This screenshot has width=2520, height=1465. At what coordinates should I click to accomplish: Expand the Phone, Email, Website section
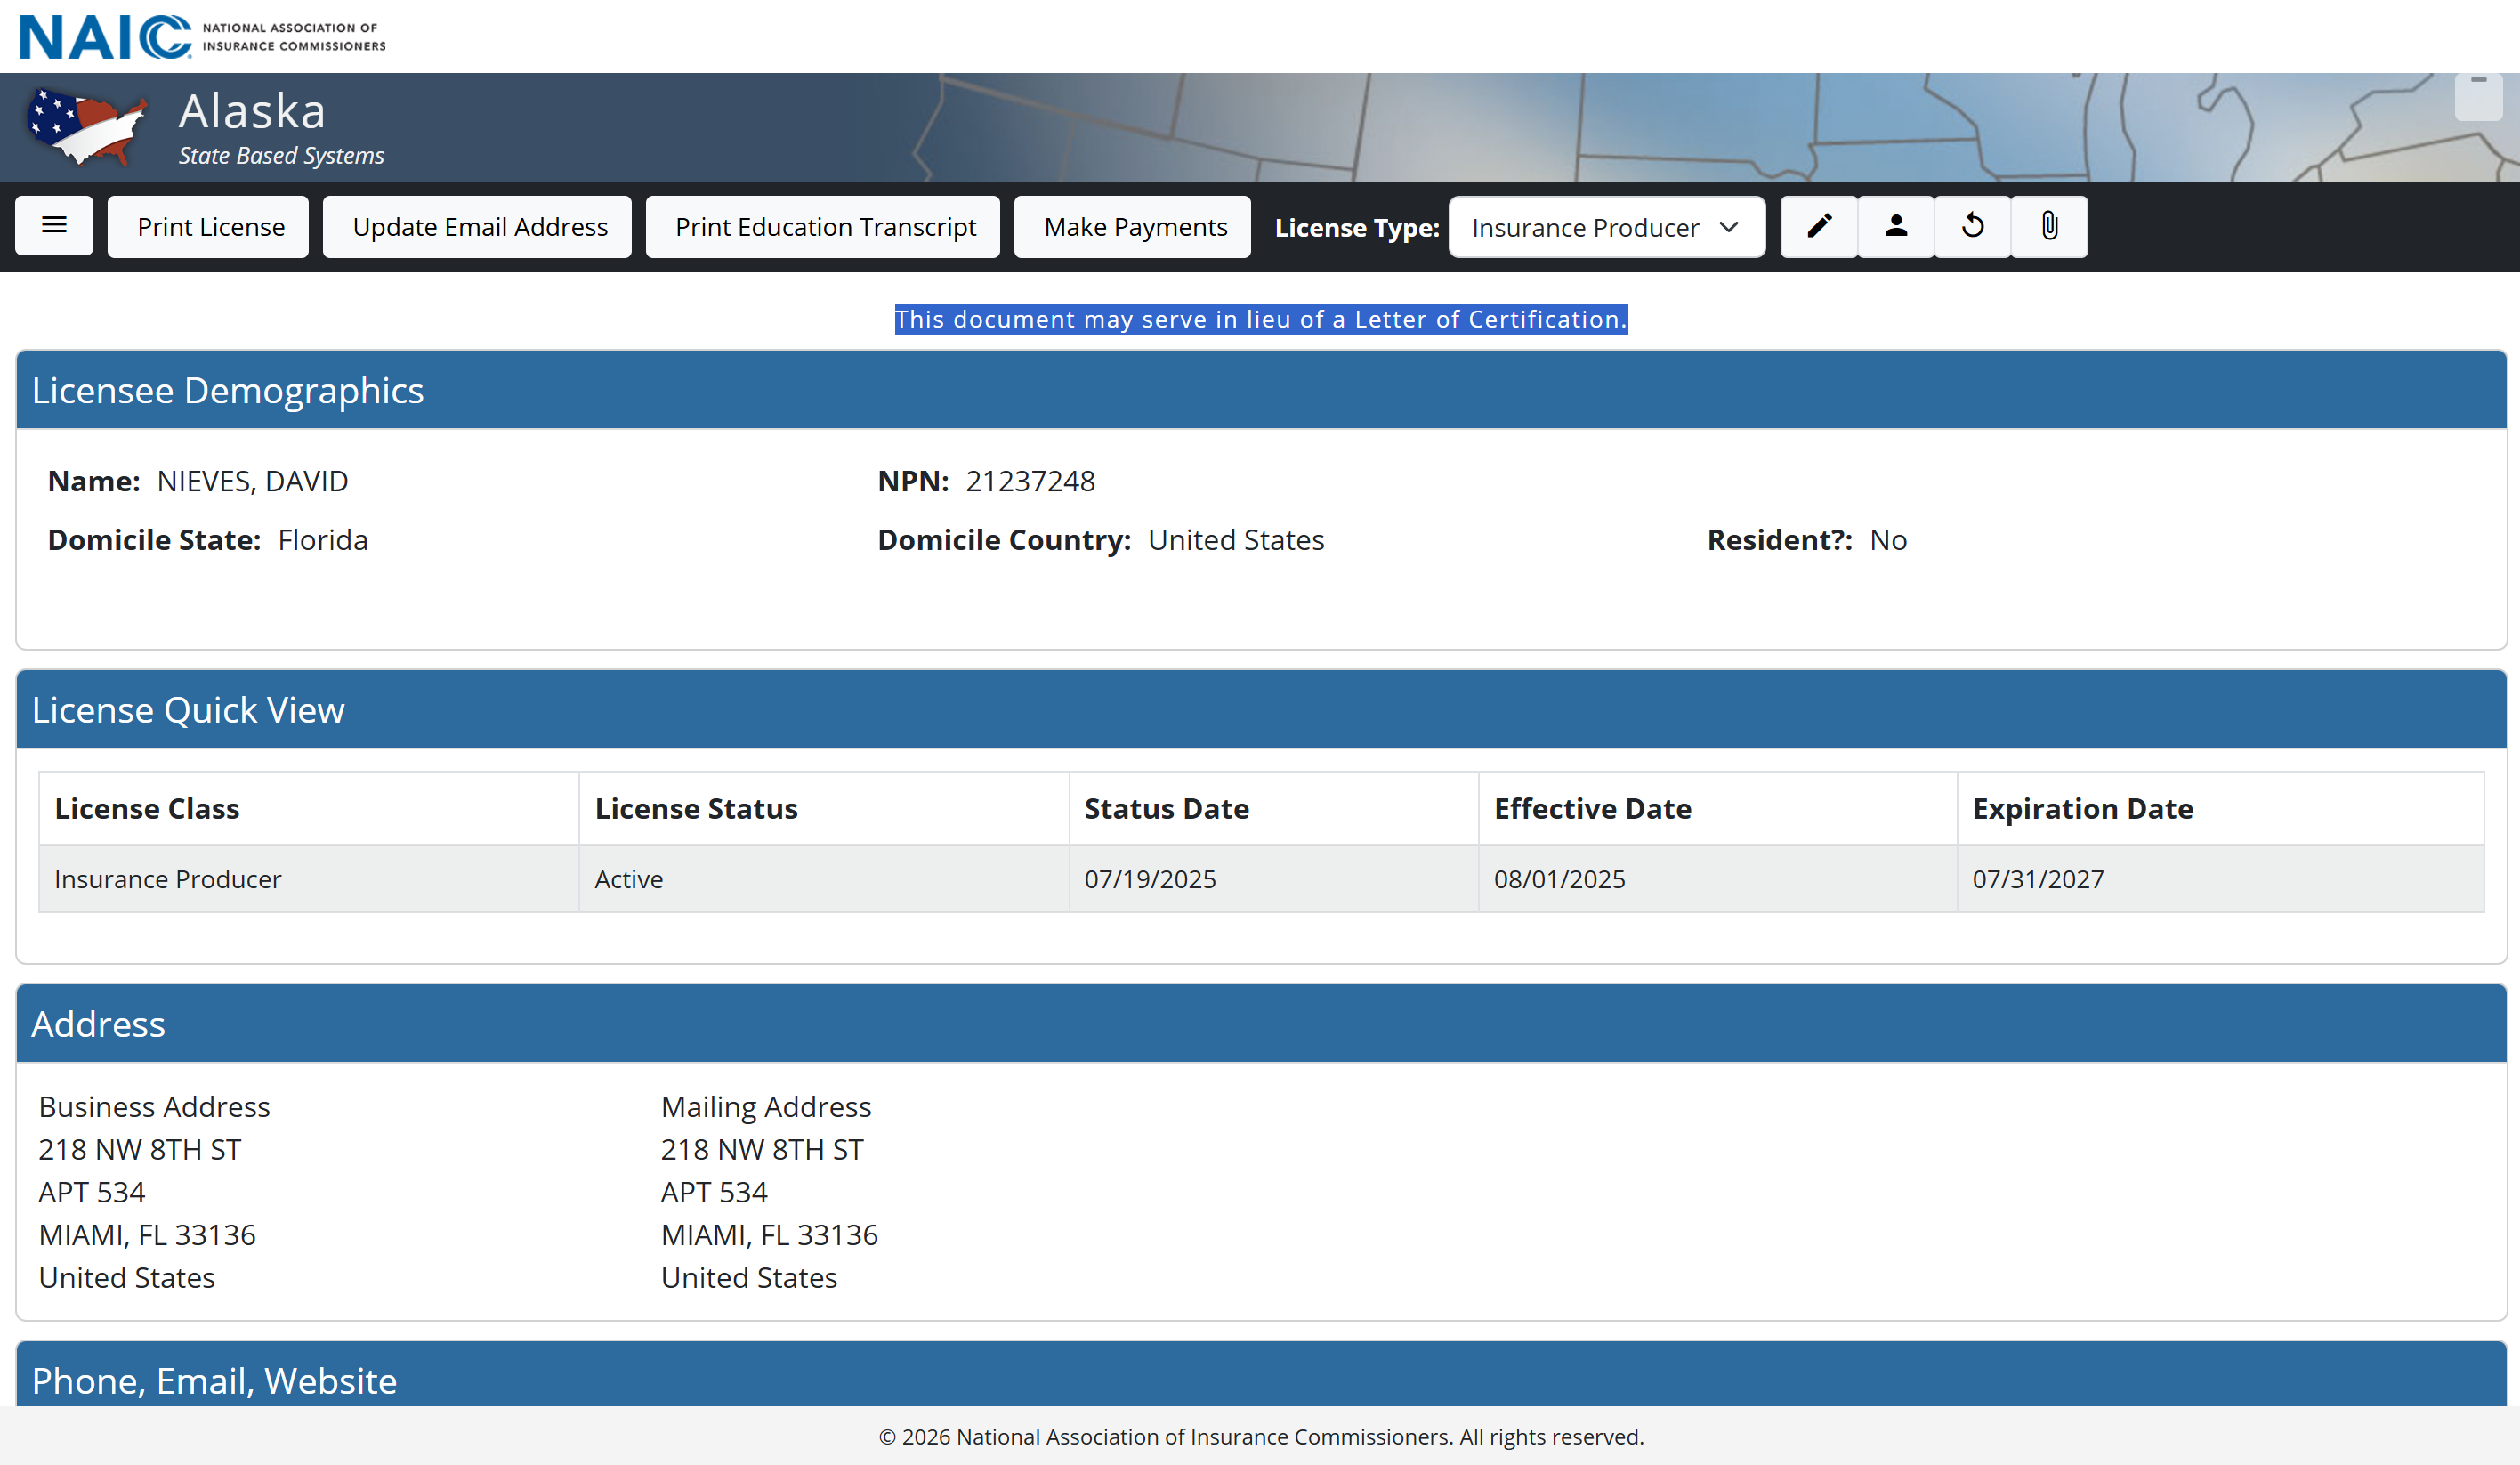pyautogui.click(x=1260, y=1379)
